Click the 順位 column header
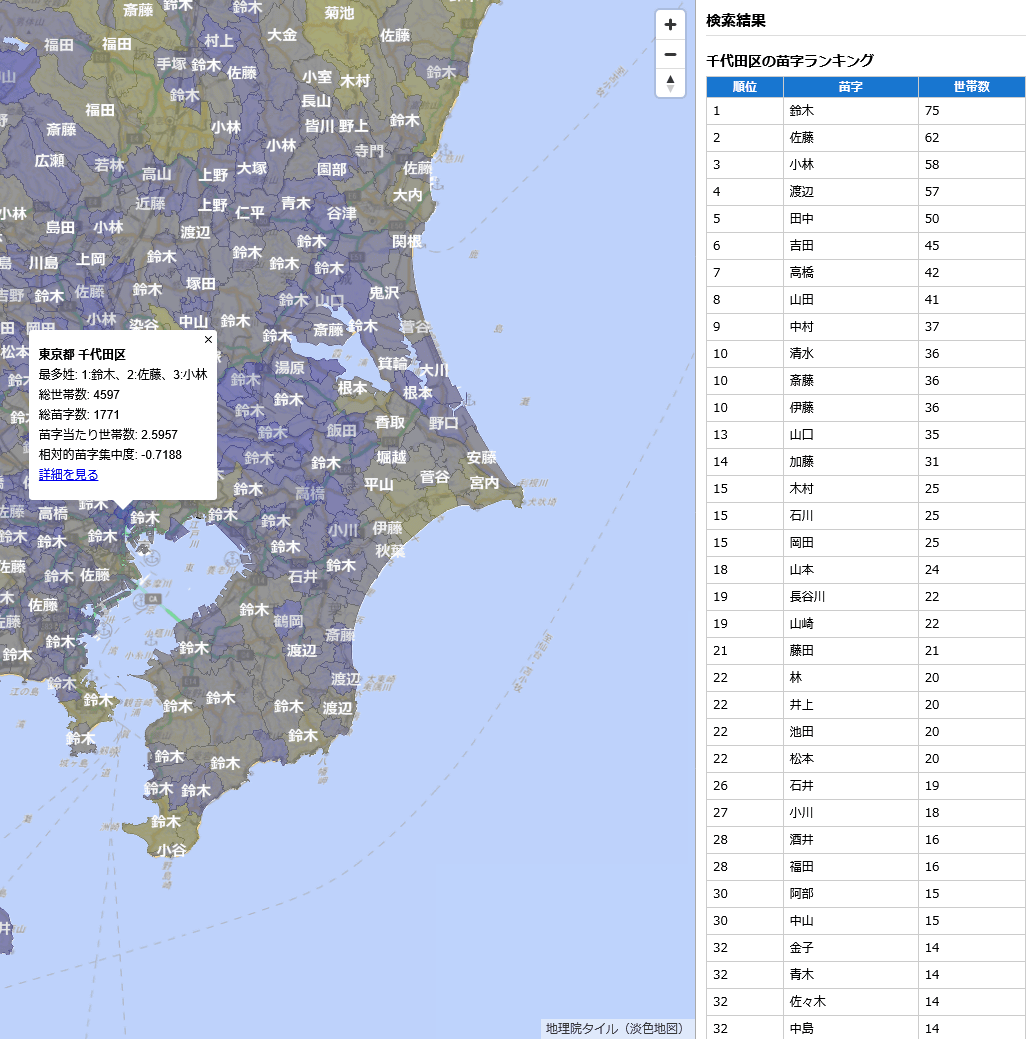This screenshot has width=1036, height=1039. click(744, 87)
